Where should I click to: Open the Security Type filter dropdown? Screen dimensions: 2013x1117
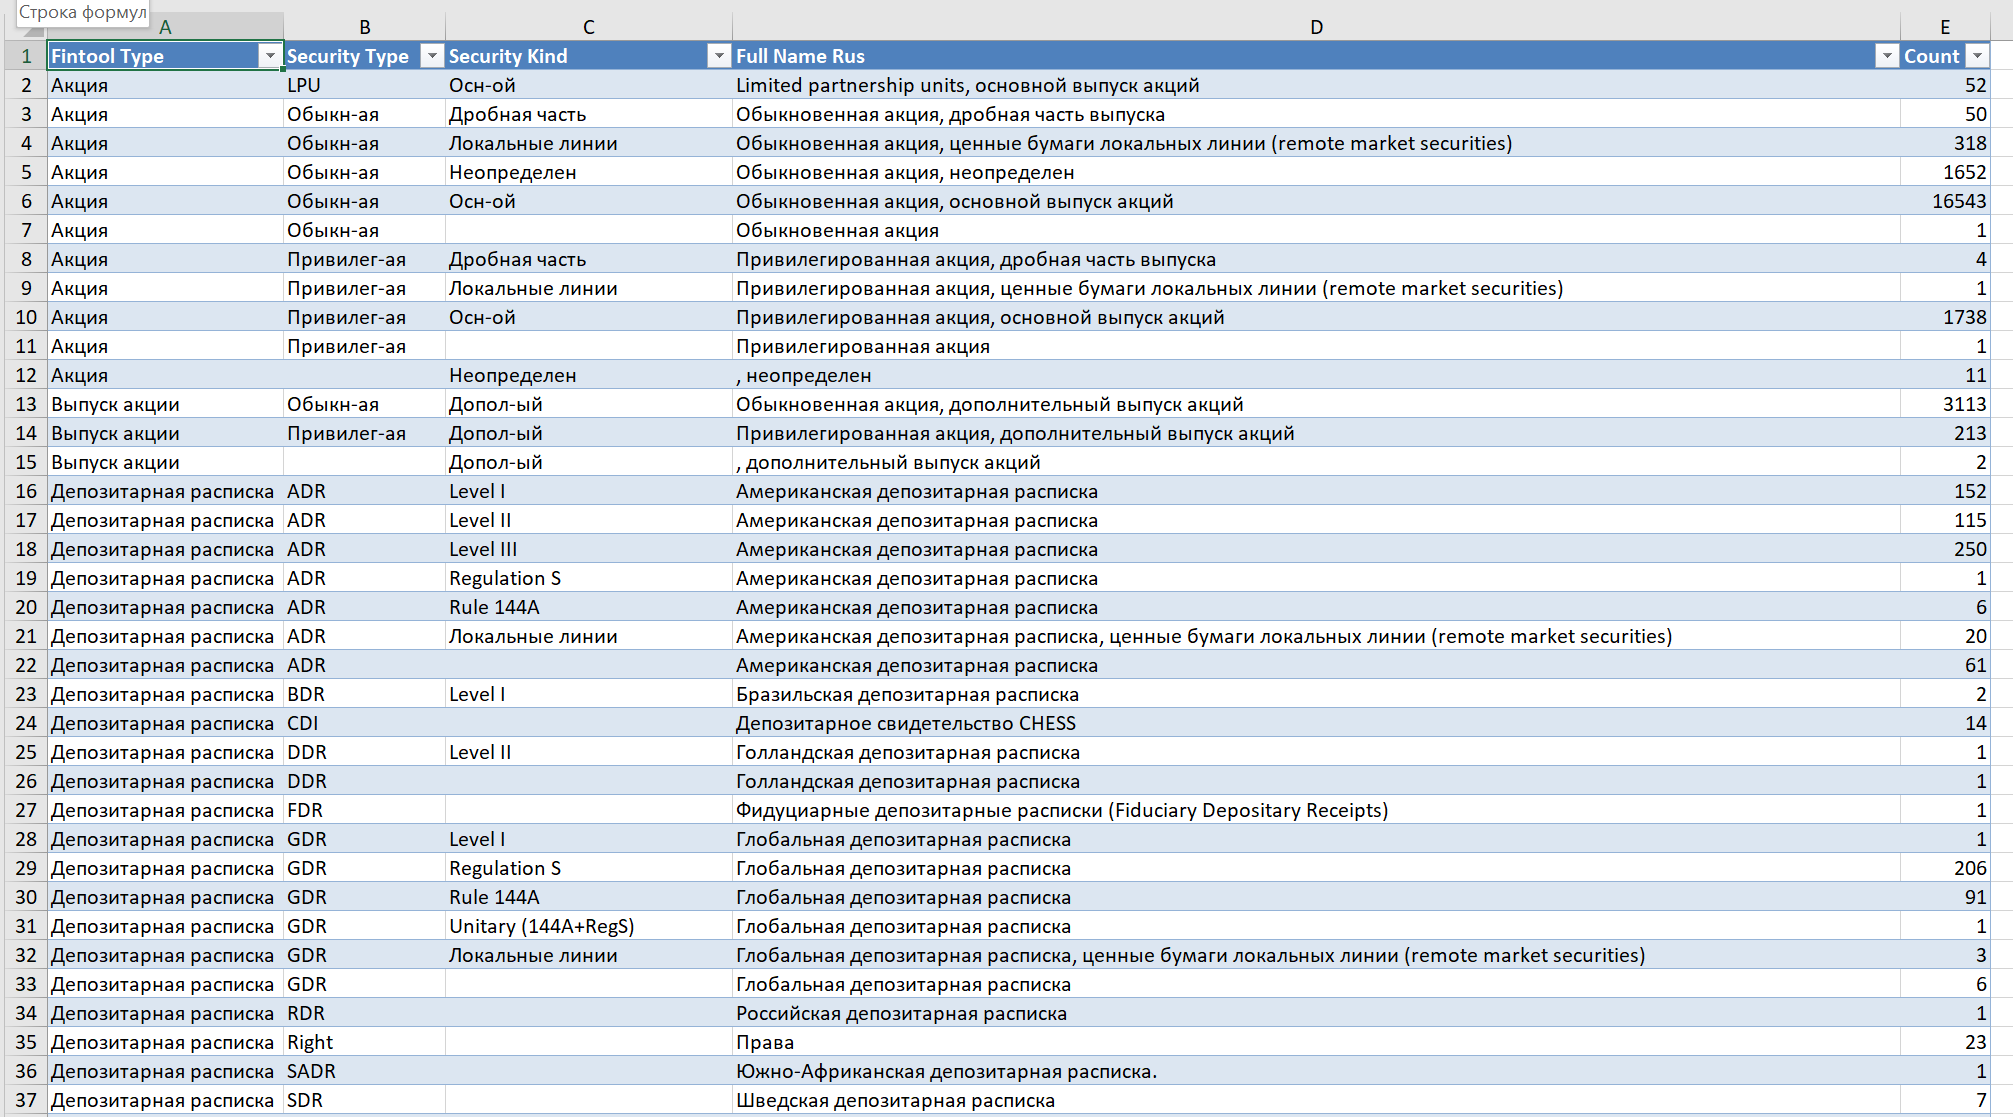tap(431, 57)
